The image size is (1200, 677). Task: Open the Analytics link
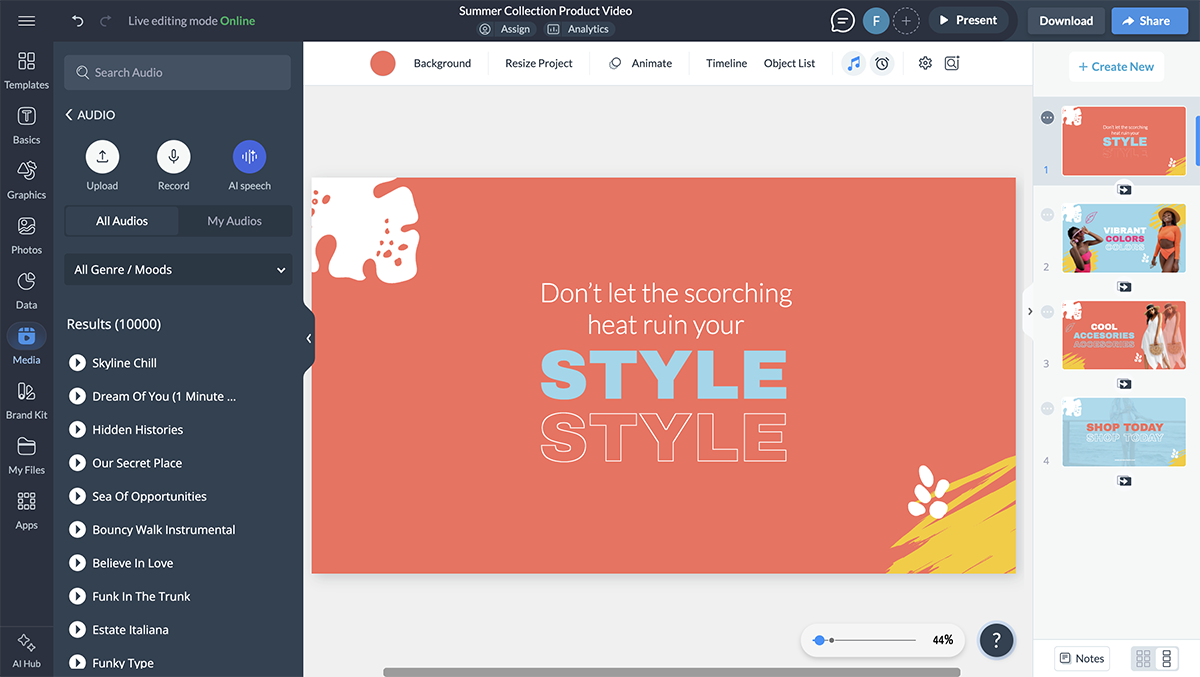tap(578, 29)
